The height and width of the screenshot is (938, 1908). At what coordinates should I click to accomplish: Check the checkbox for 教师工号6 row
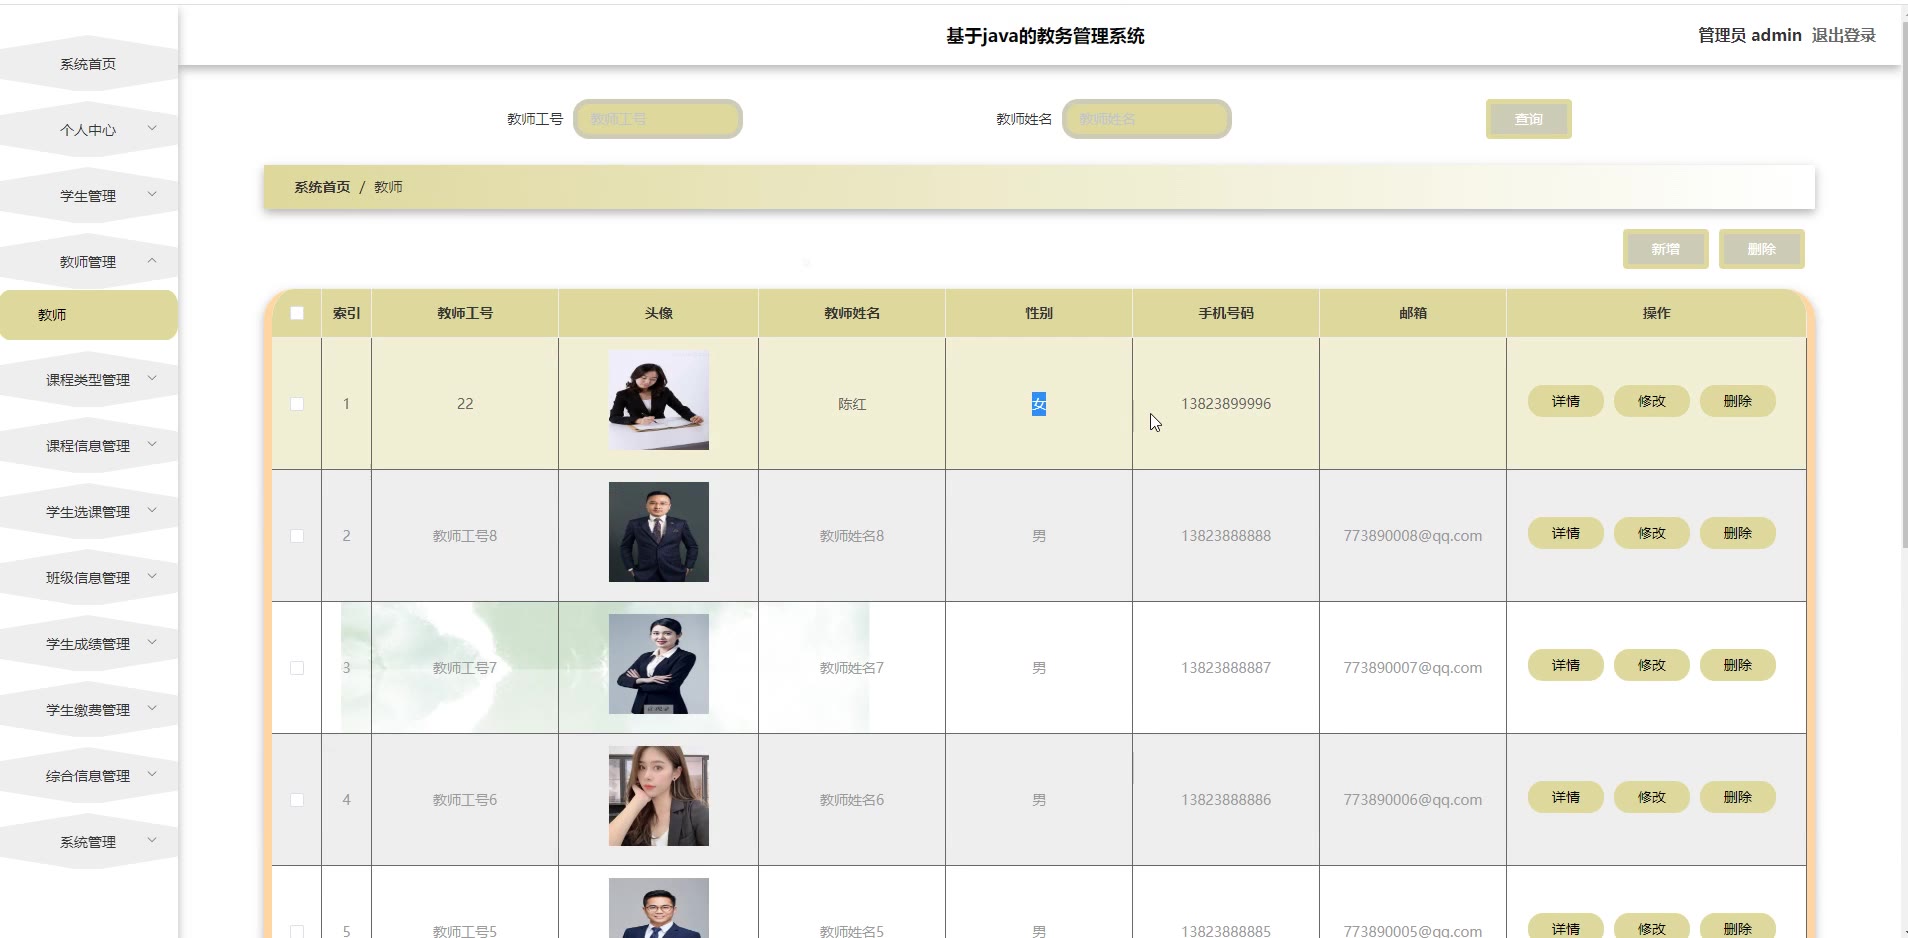(297, 800)
